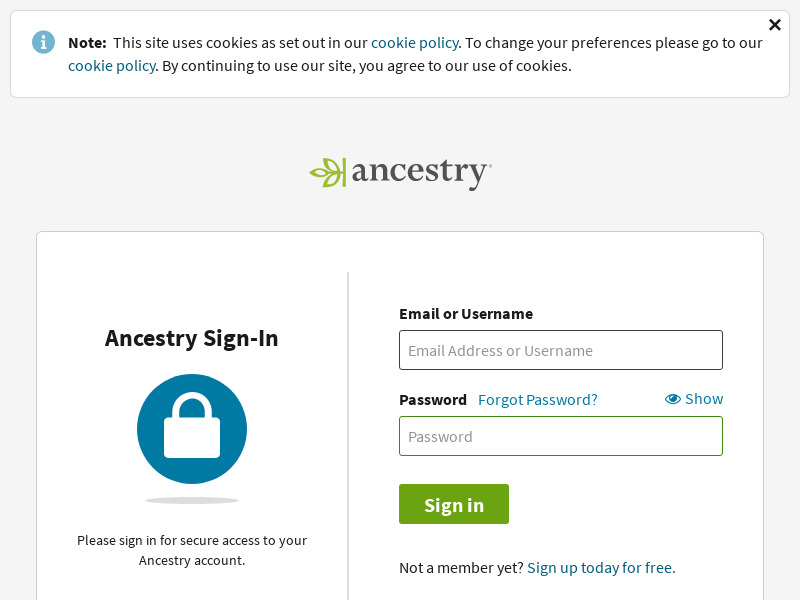
Task: Click the green checkmark-style lock circle
Action: click(192, 428)
